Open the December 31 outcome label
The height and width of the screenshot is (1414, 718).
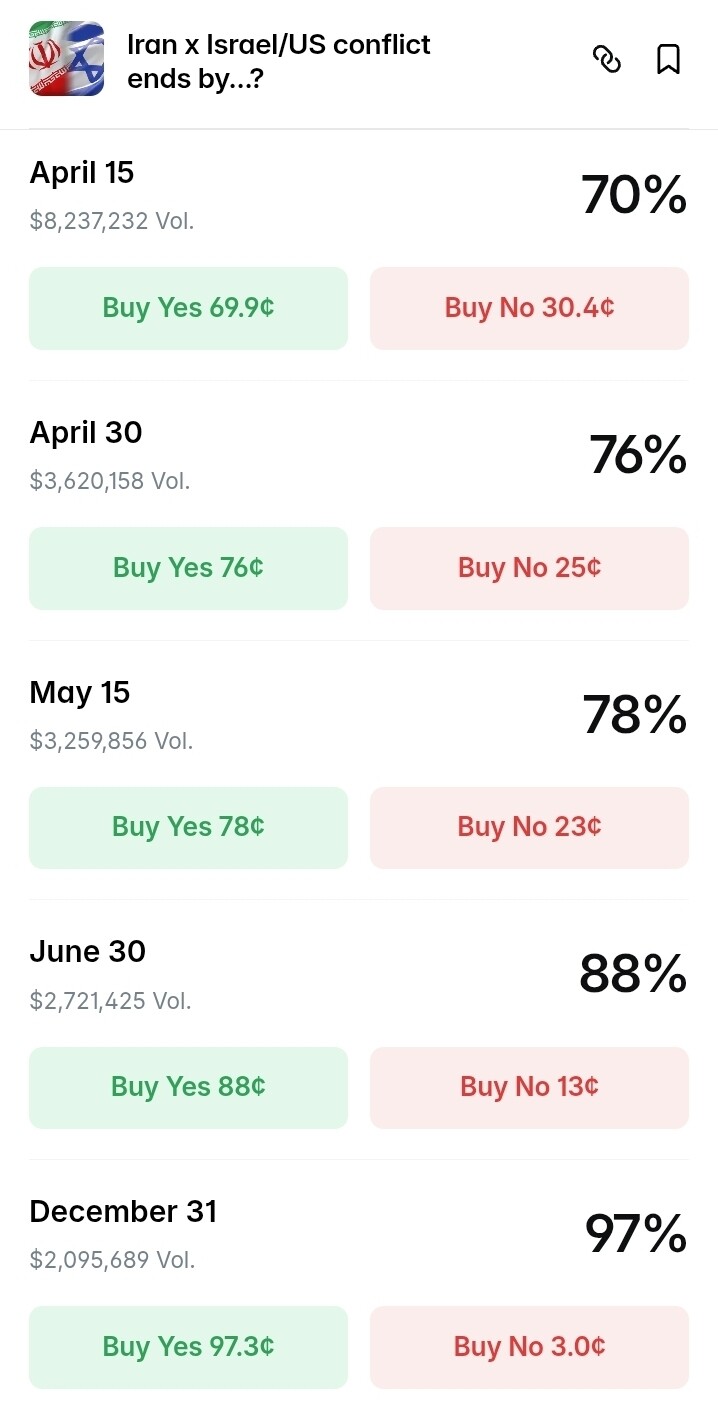[123, 1211]
